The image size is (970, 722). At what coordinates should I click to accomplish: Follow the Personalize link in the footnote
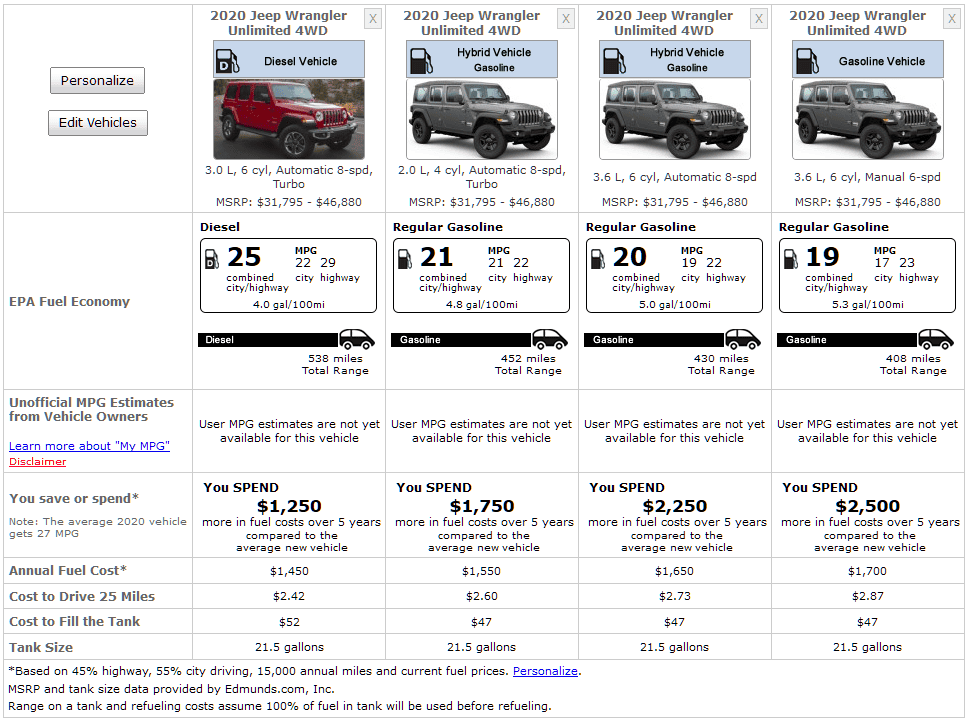coord(545,671)
